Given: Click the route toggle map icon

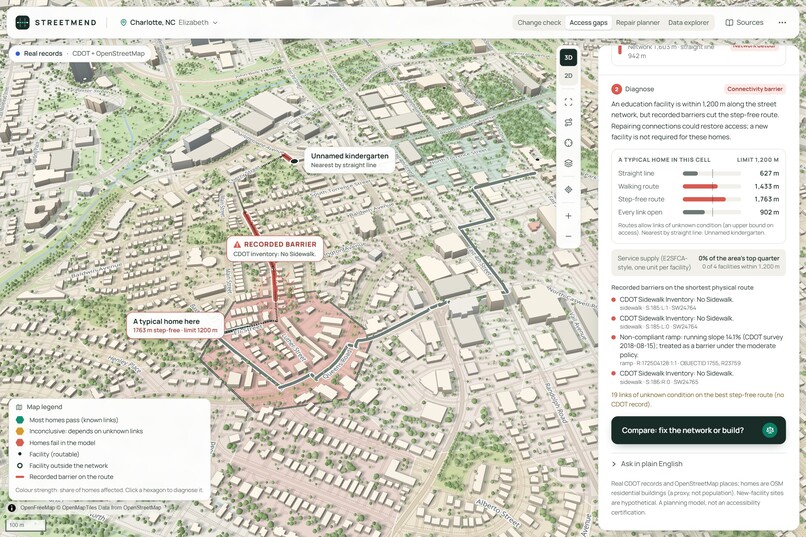Looking at the screenshot, I should pyautogui.click(x=568, y=122).
